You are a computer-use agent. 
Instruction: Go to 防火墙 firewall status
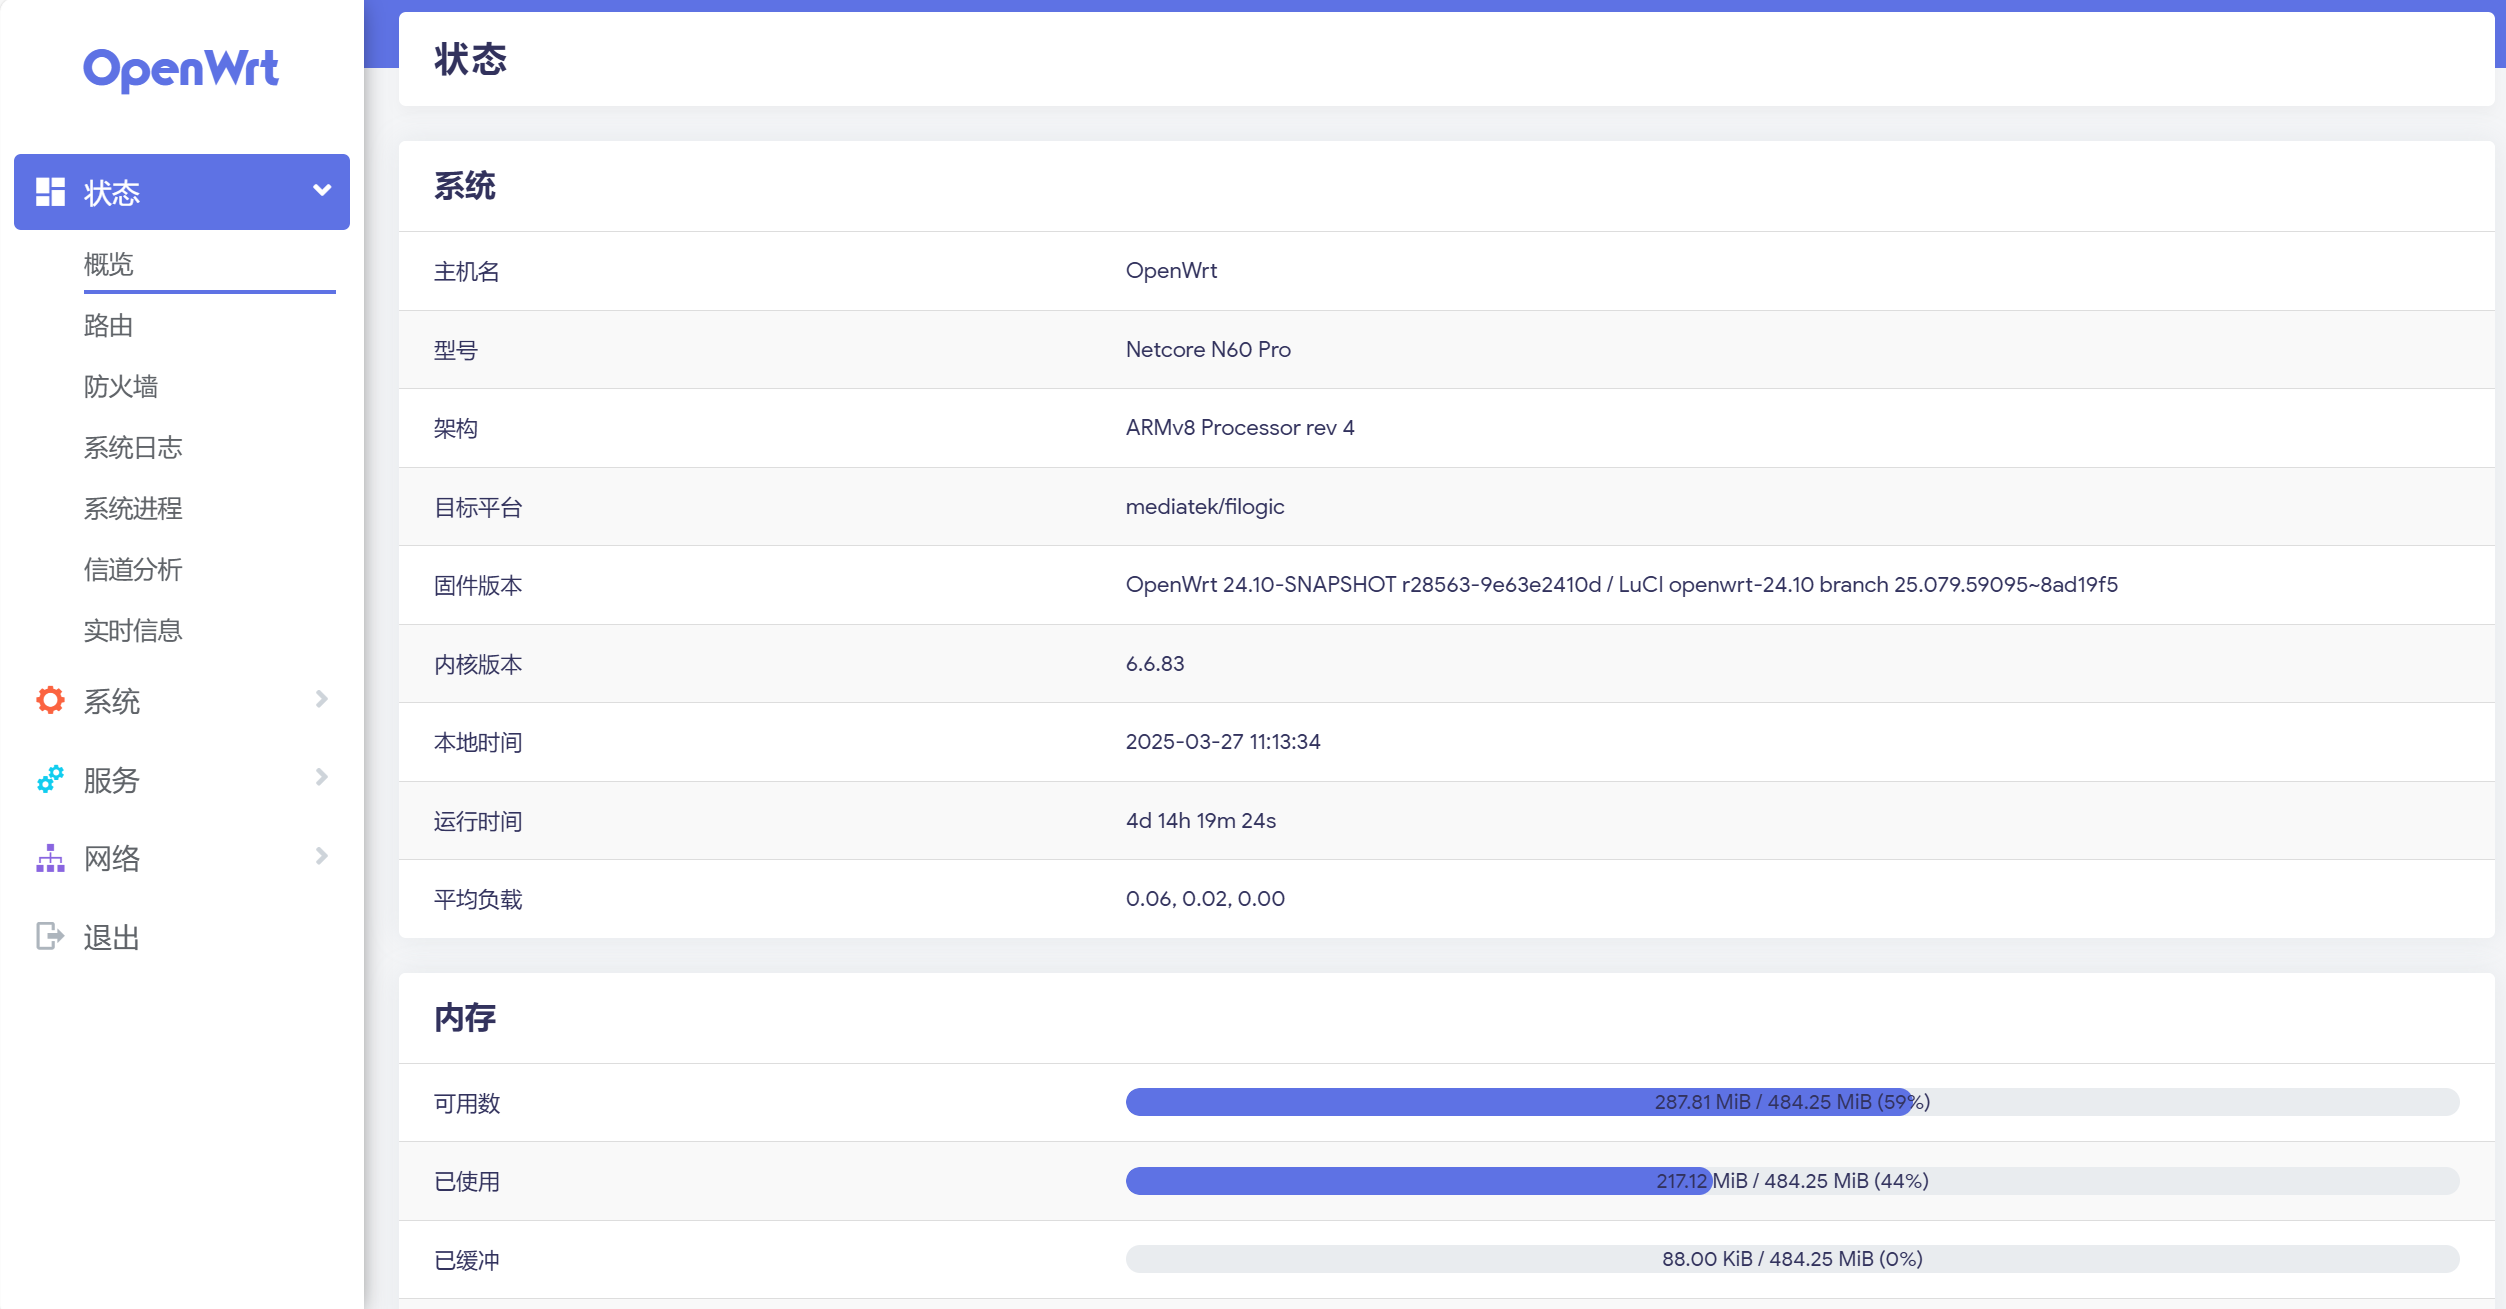click(x=121, y=386)
